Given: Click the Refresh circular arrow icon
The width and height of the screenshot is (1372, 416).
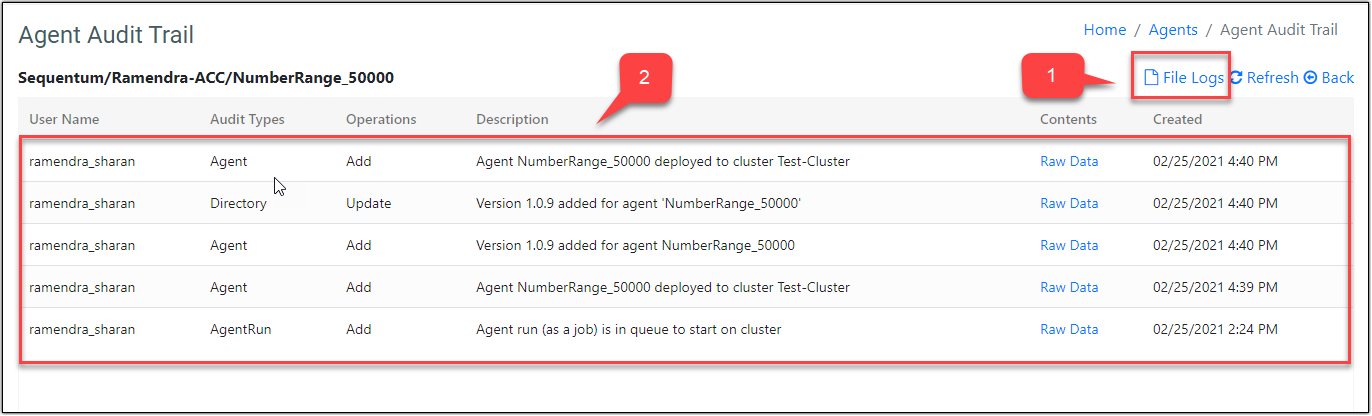Looking at the screenshot, I should [x=1236, y=78].
